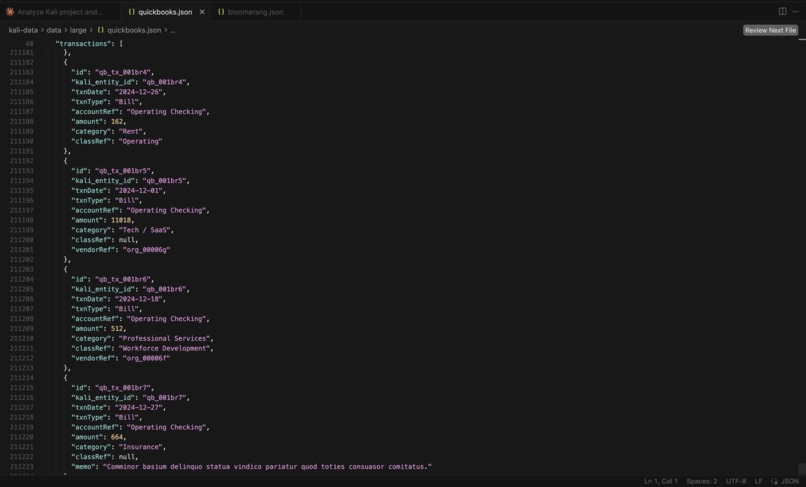Open the more actions ellipsis menu
The height and width of the screenshot is (487, 806).
click(796, 11)
